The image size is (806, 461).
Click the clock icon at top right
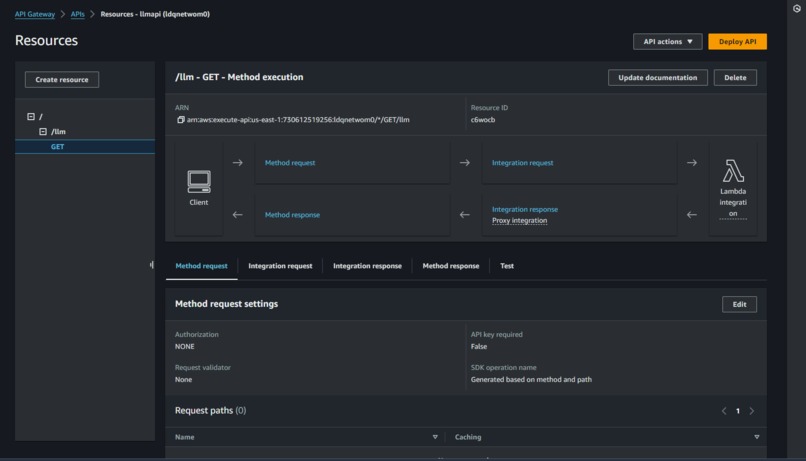point(797,9)
